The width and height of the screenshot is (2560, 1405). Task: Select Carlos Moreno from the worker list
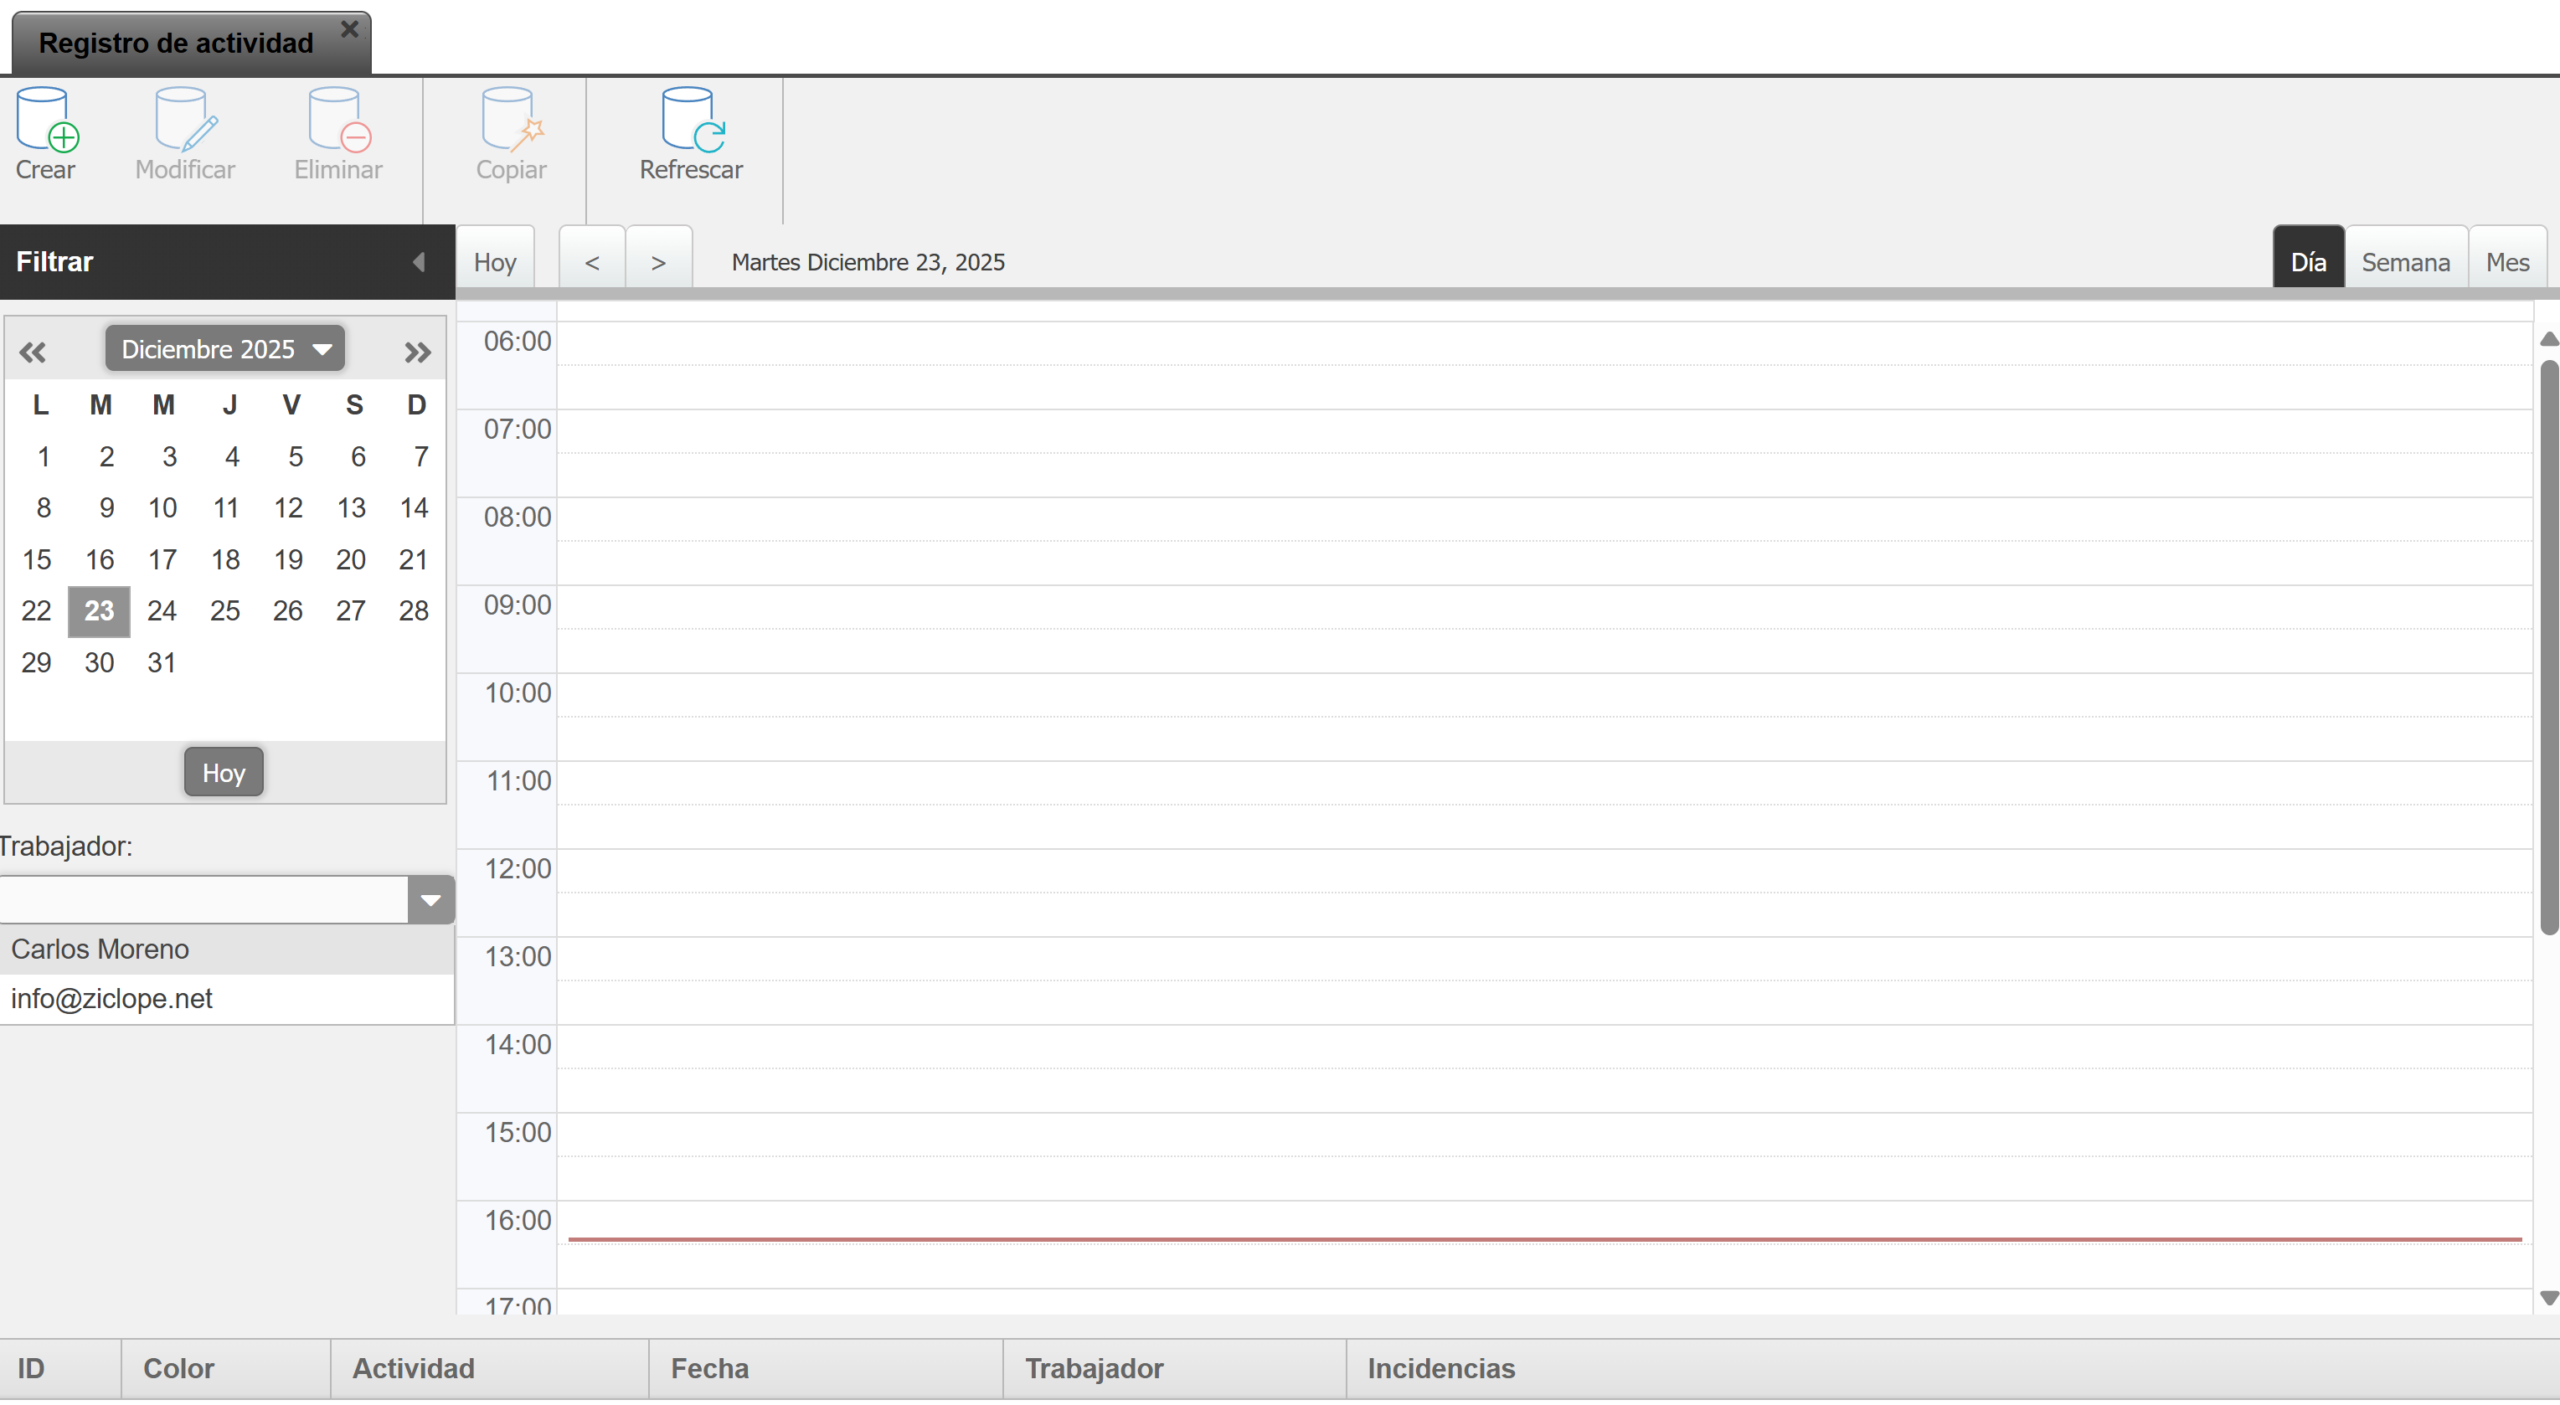100,949
